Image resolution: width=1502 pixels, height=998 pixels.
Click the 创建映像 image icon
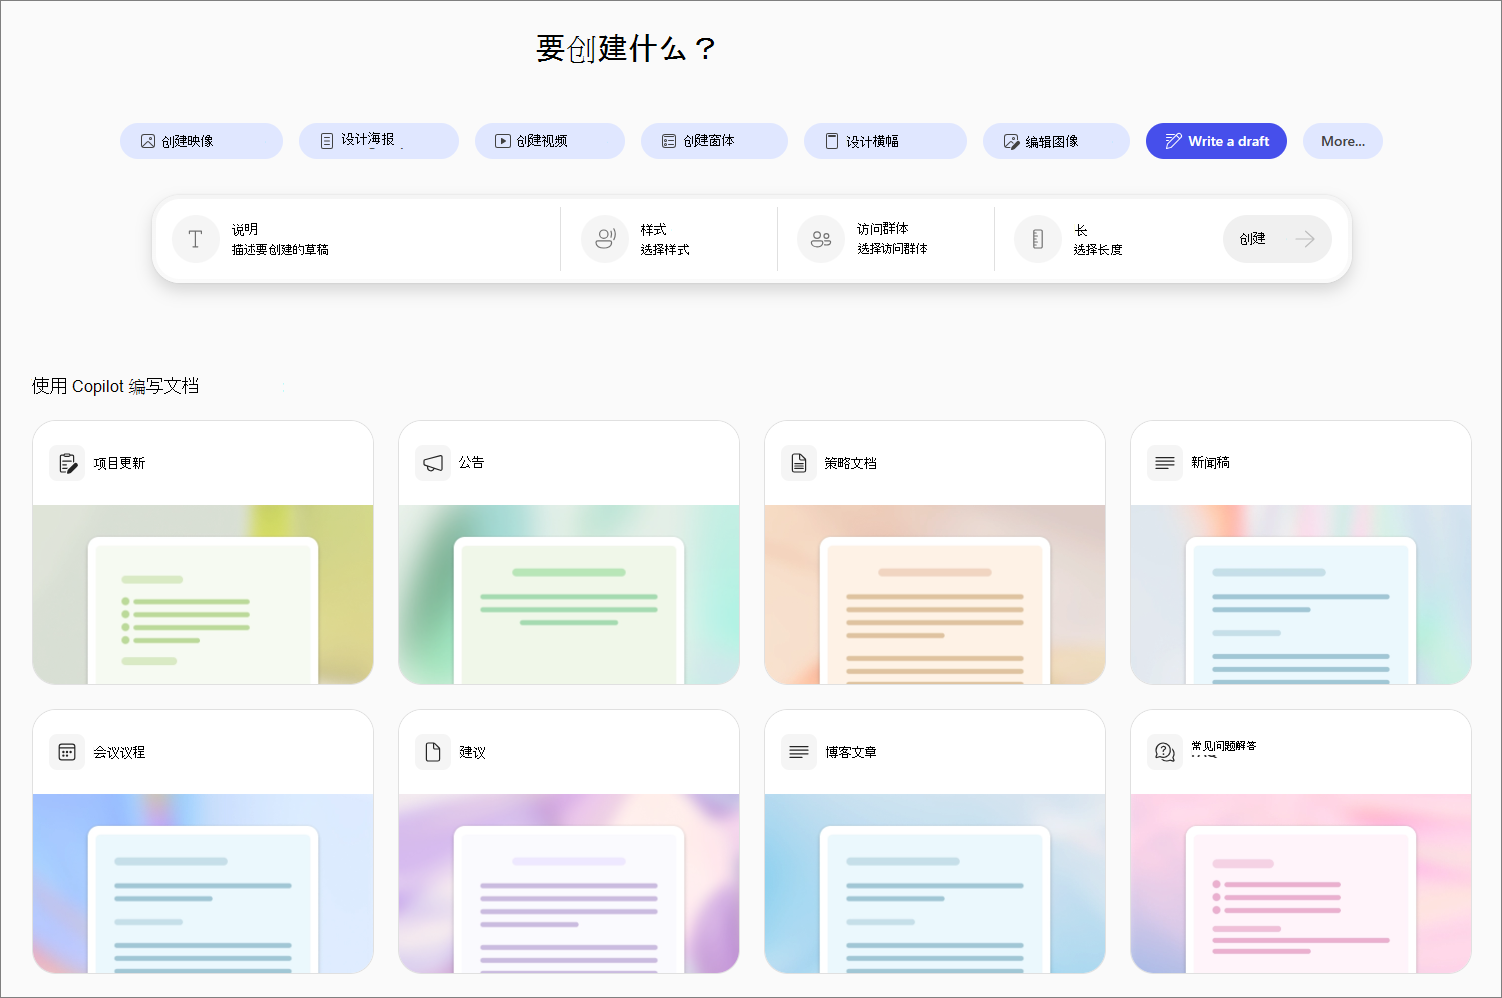pos(148,141)
